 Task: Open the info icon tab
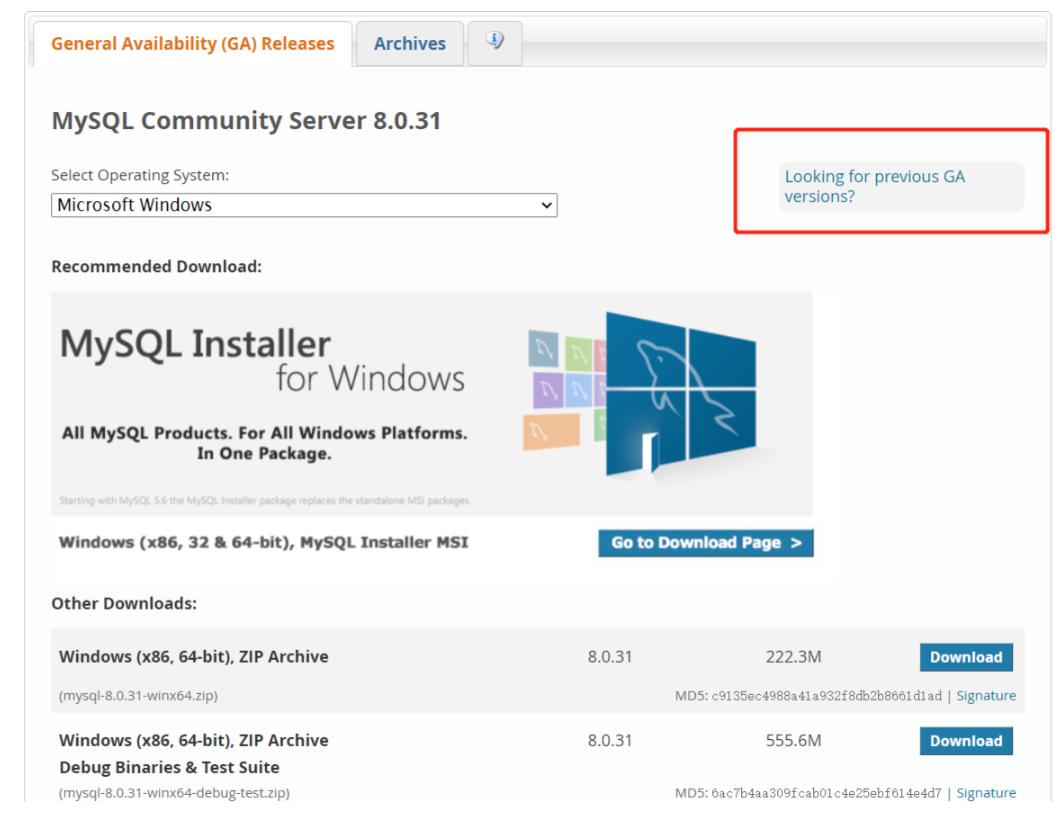tap(494, 42)
